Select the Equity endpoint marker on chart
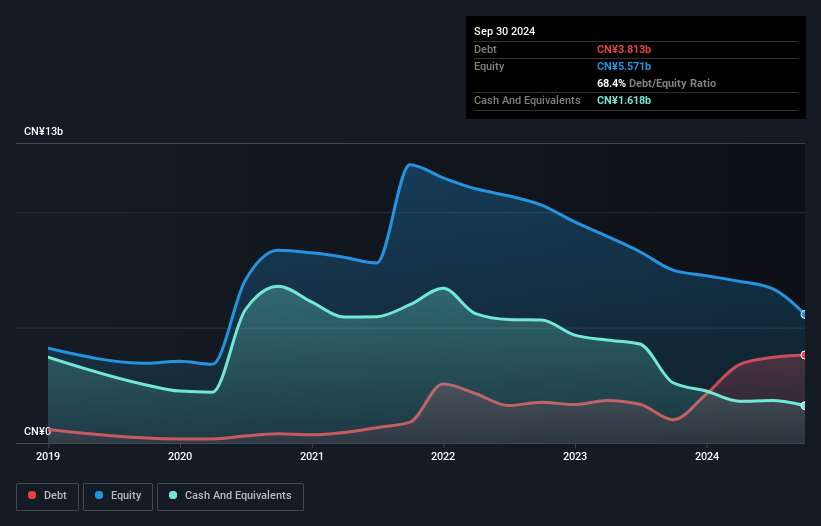This screenshot has width=821, height=526. 804,315
